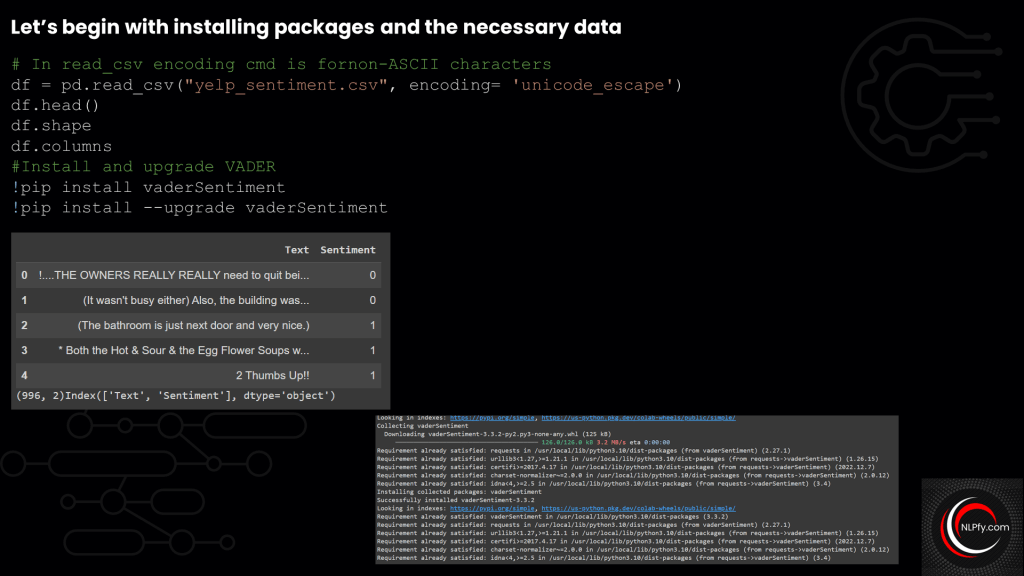The height and width of the screenshot is (576, 1024).
Task: Select the Sentiment column header
Action: click(347, 250)
